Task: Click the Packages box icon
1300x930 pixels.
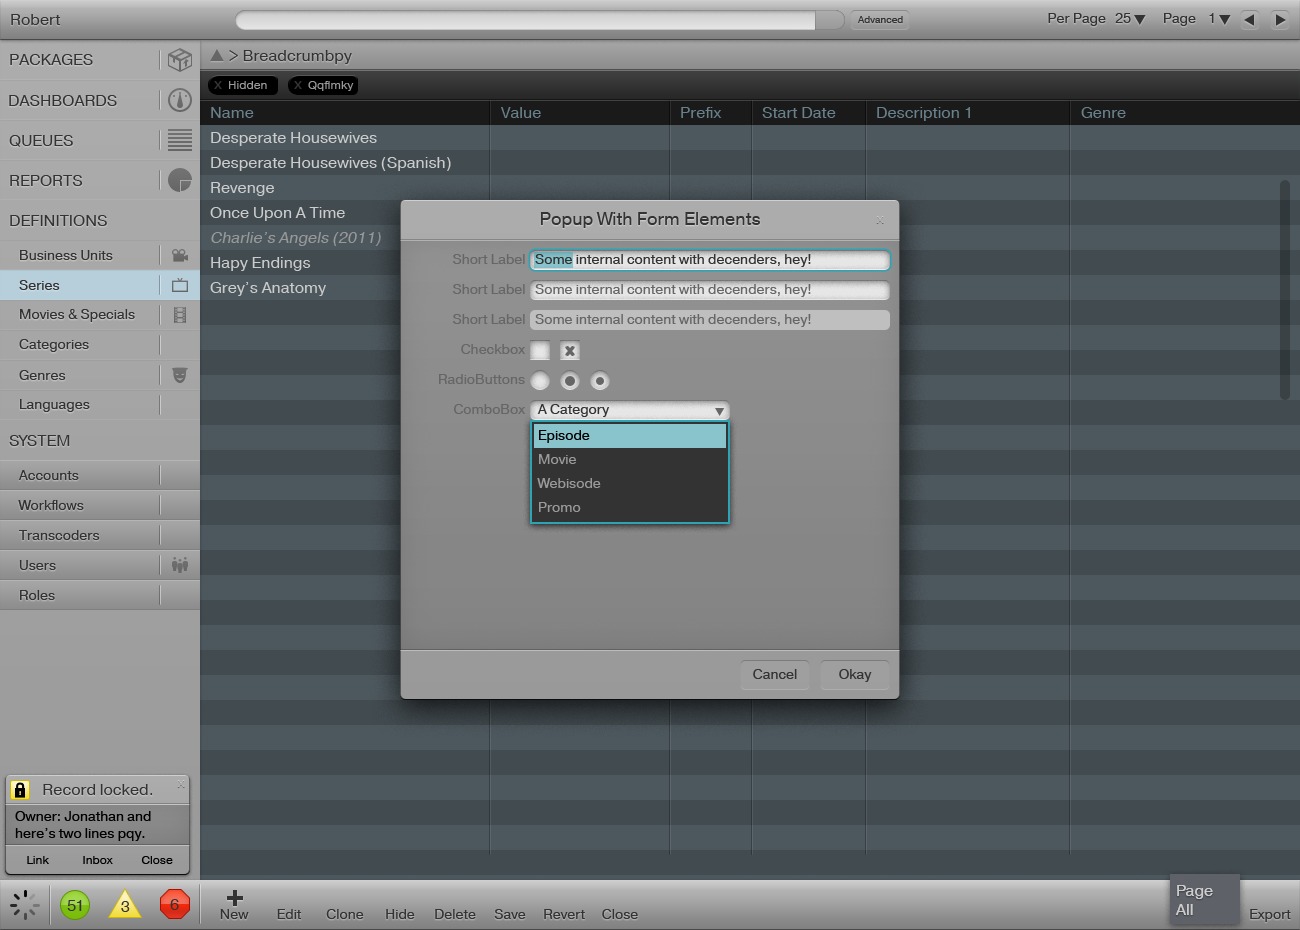Action: [x=180, y=60]
